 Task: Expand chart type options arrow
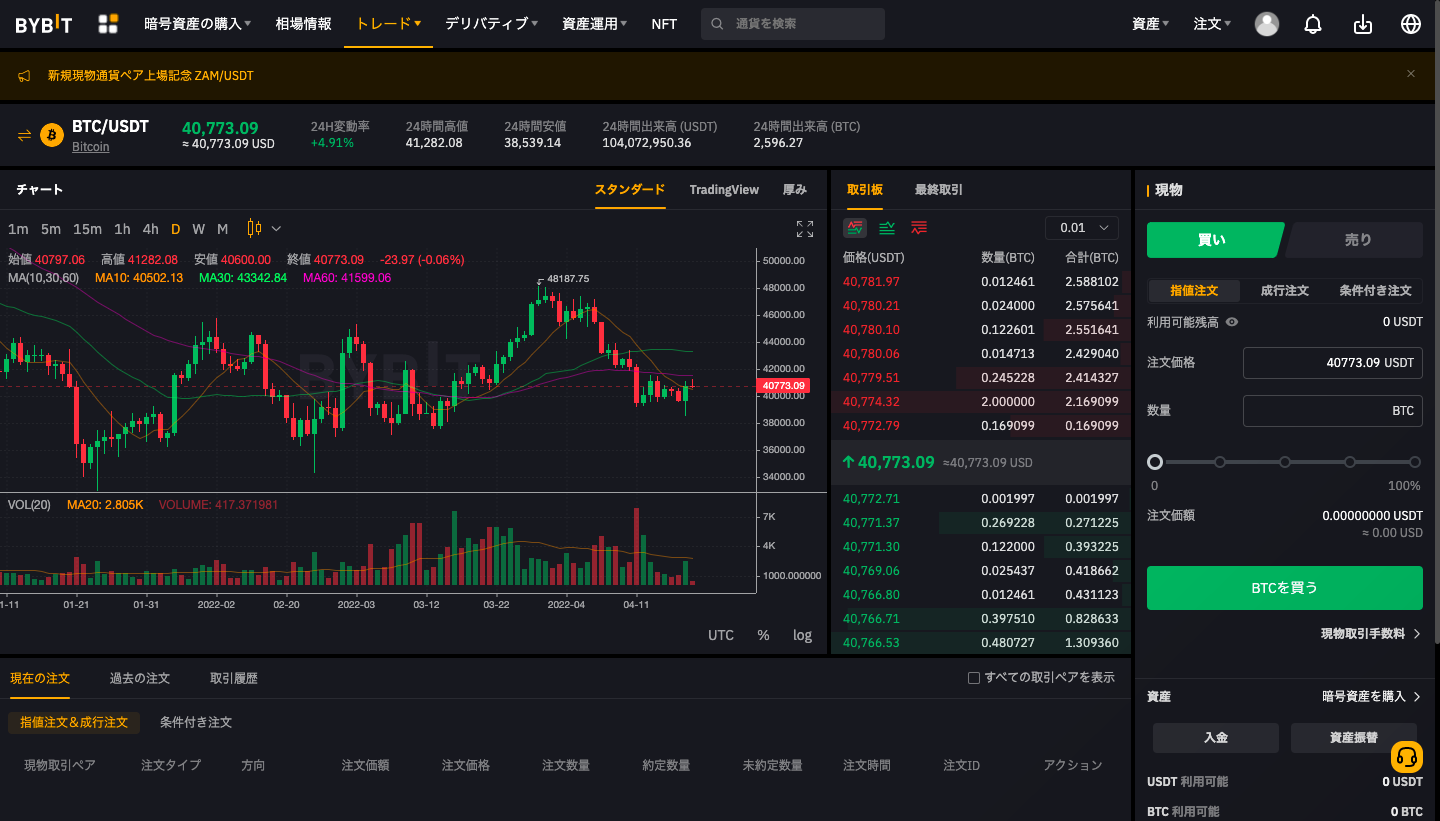click(276, 229)
